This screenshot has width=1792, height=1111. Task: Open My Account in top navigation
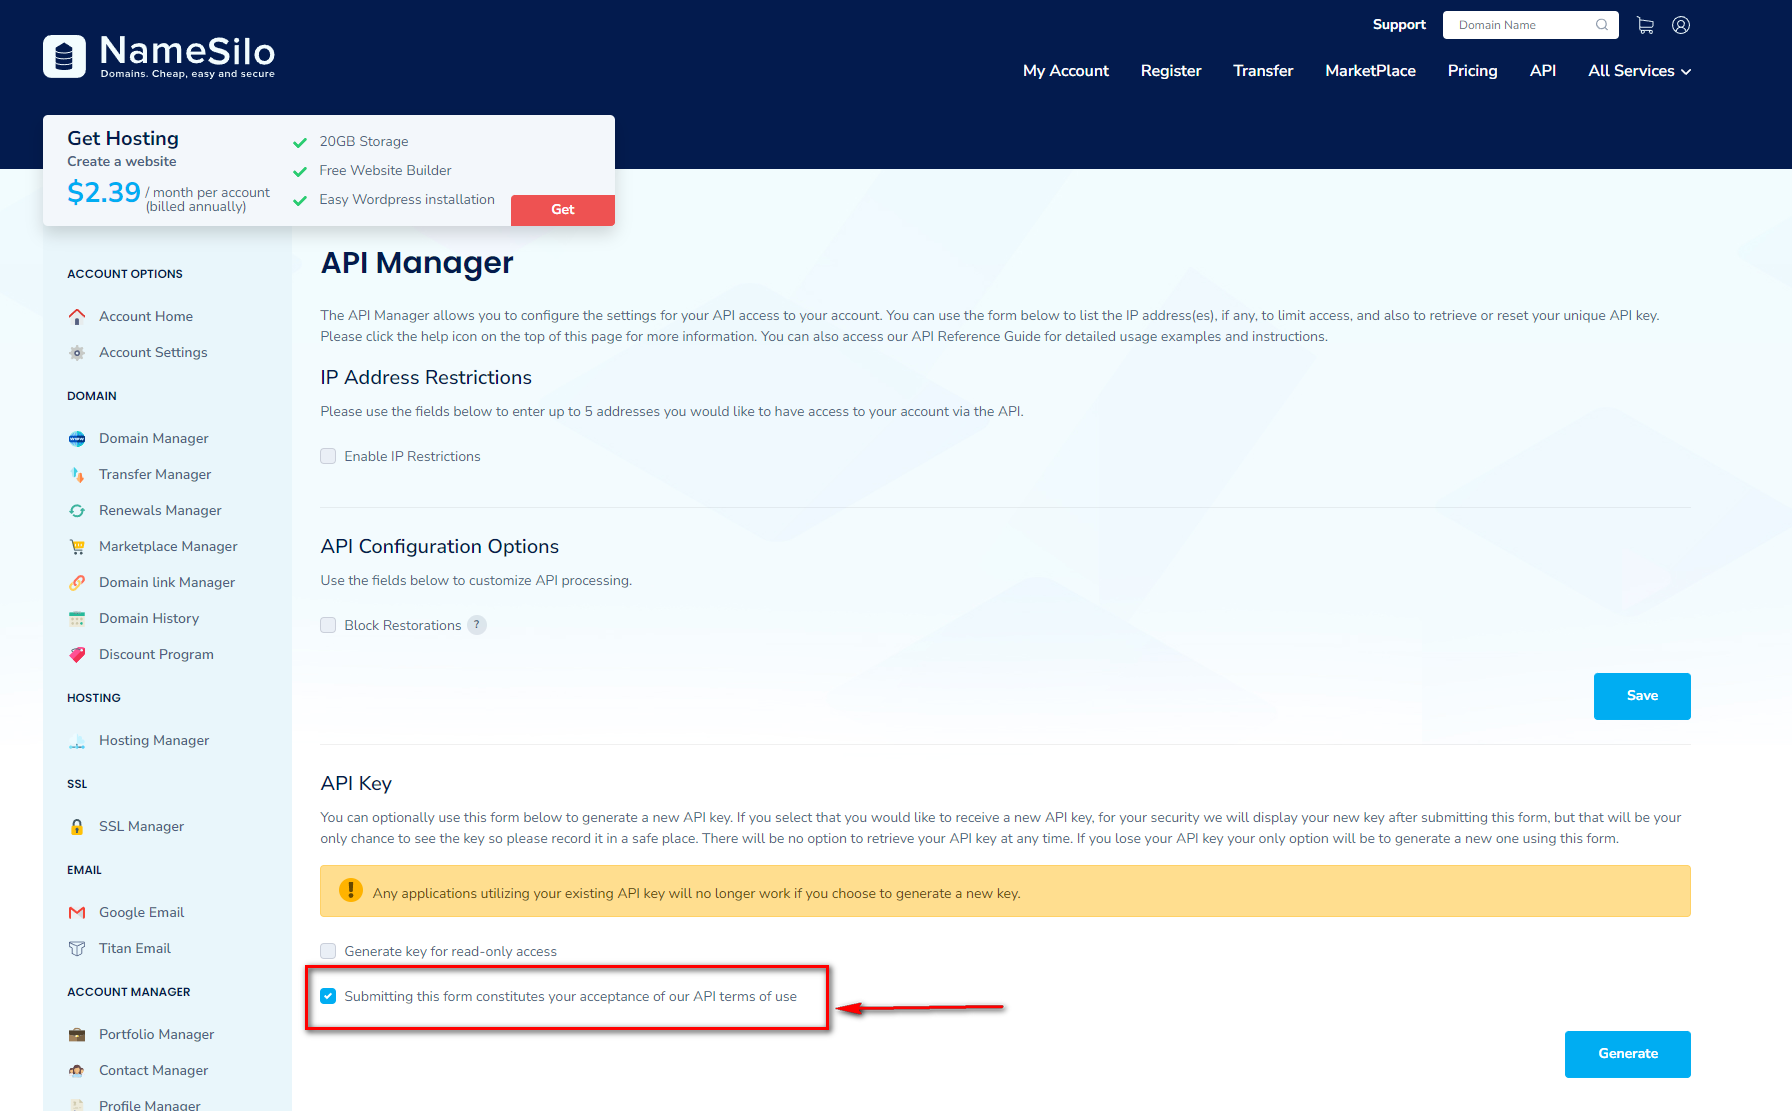[1066, 71]
